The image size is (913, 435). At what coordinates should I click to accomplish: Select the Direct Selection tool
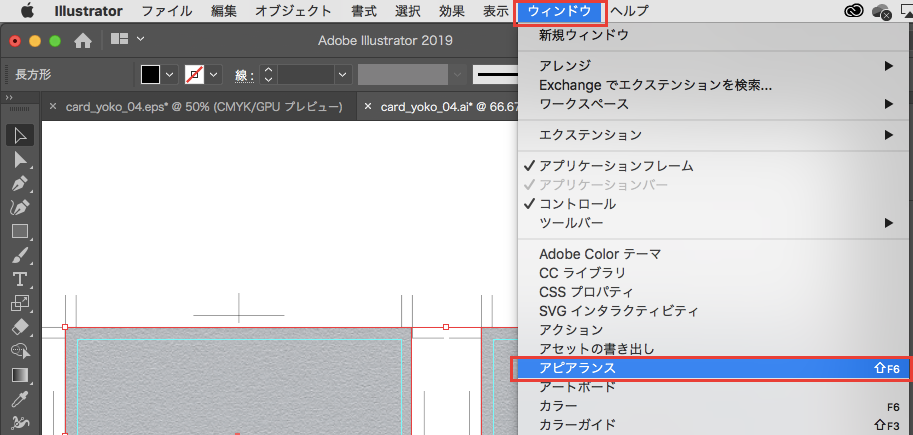coord(19,159)
